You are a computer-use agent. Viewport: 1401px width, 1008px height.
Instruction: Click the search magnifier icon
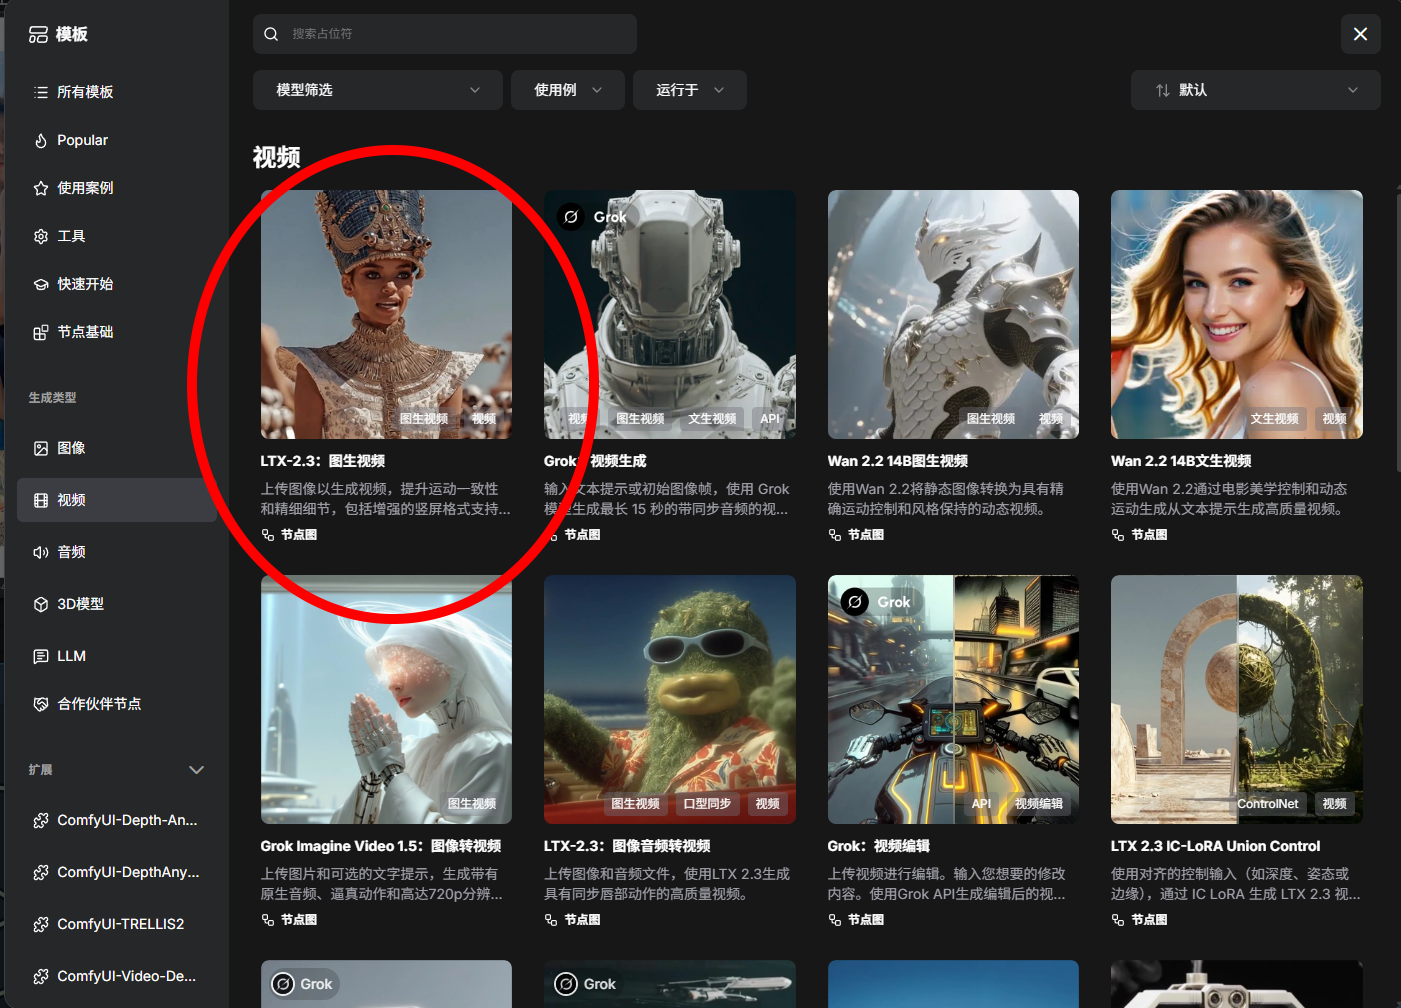[x=271, y=34]
